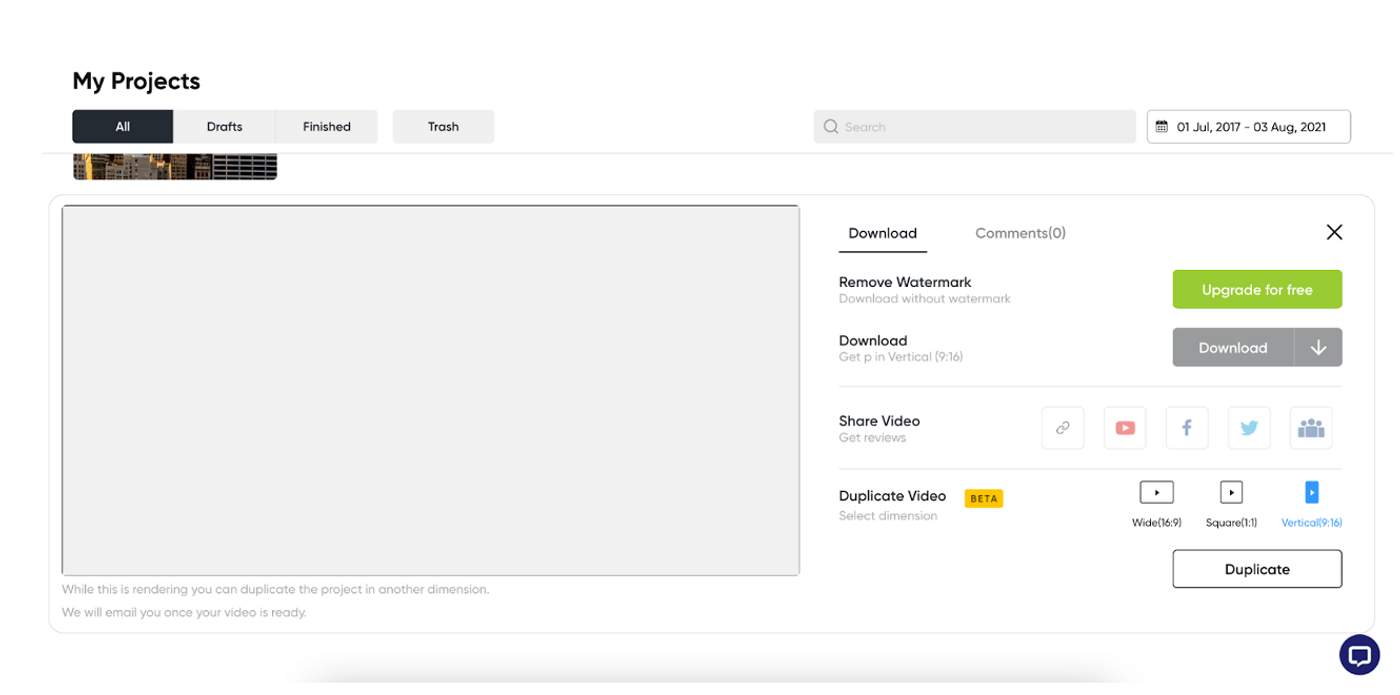
Task: Open the Drafts tab
Action: pos(224,126)
